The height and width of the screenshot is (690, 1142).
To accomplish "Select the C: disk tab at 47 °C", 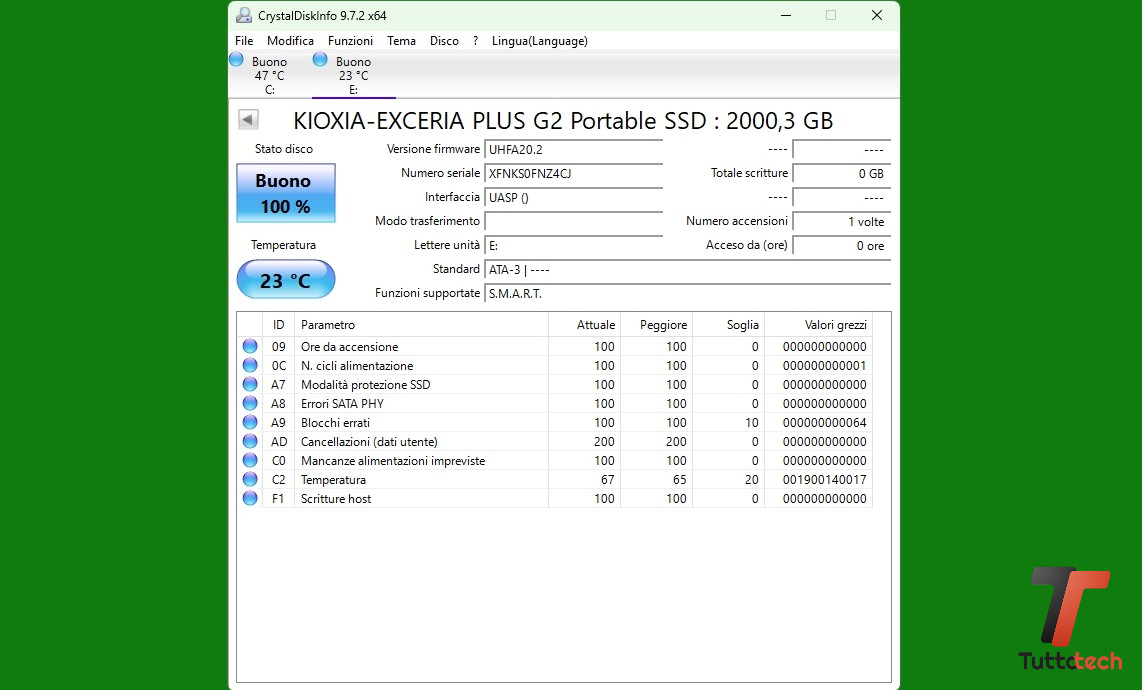I will point(269,75).
